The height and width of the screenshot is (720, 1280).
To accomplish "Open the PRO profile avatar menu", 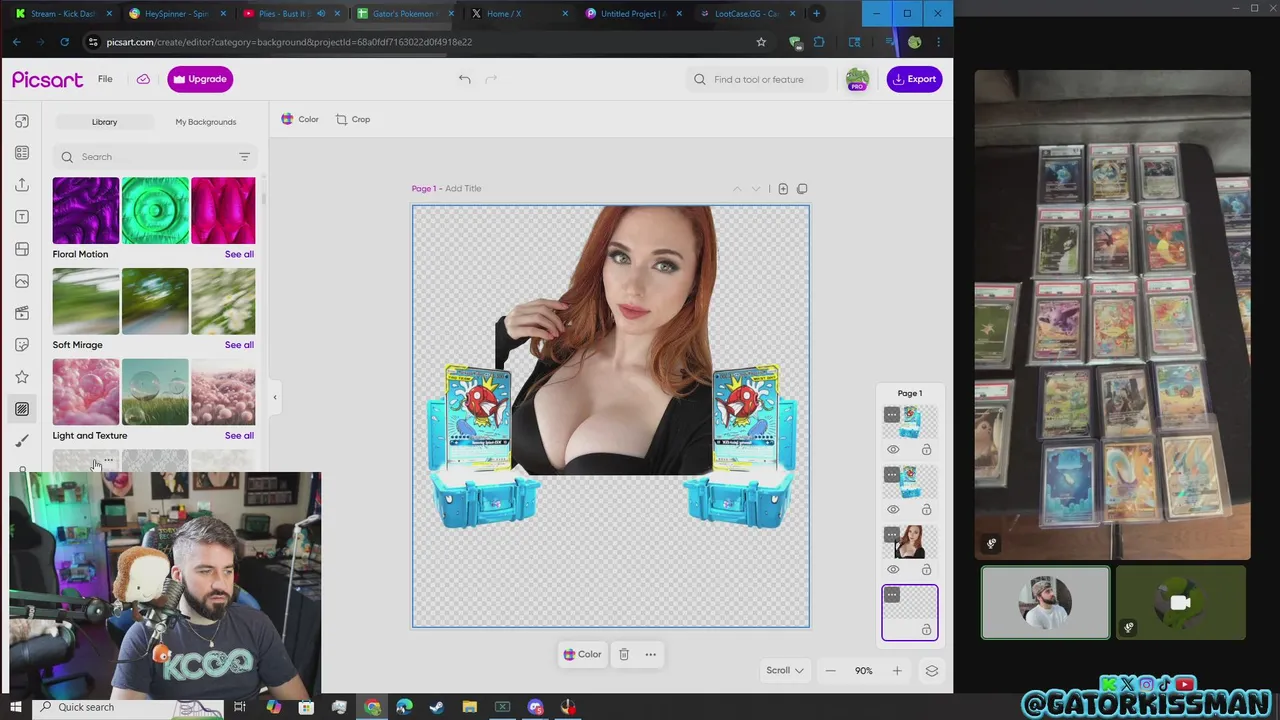I will coord(857,79).
